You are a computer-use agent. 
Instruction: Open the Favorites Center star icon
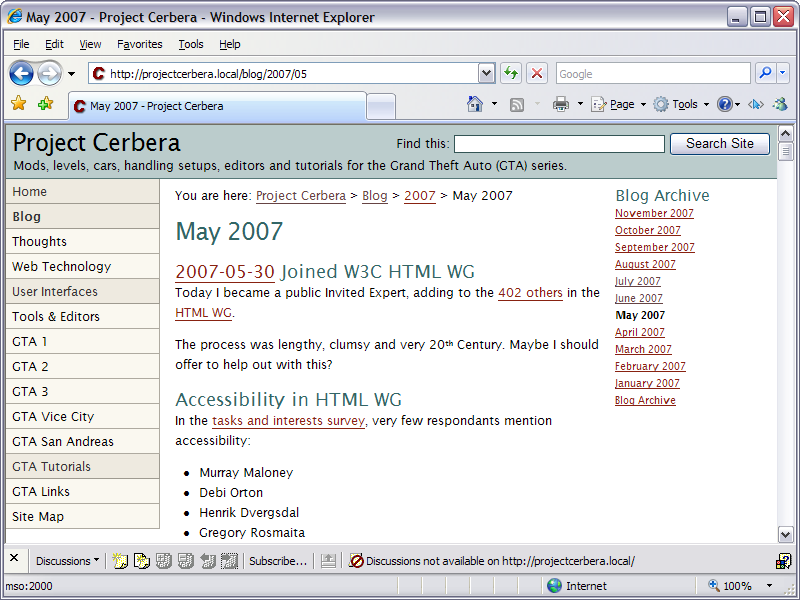(18, 104)
